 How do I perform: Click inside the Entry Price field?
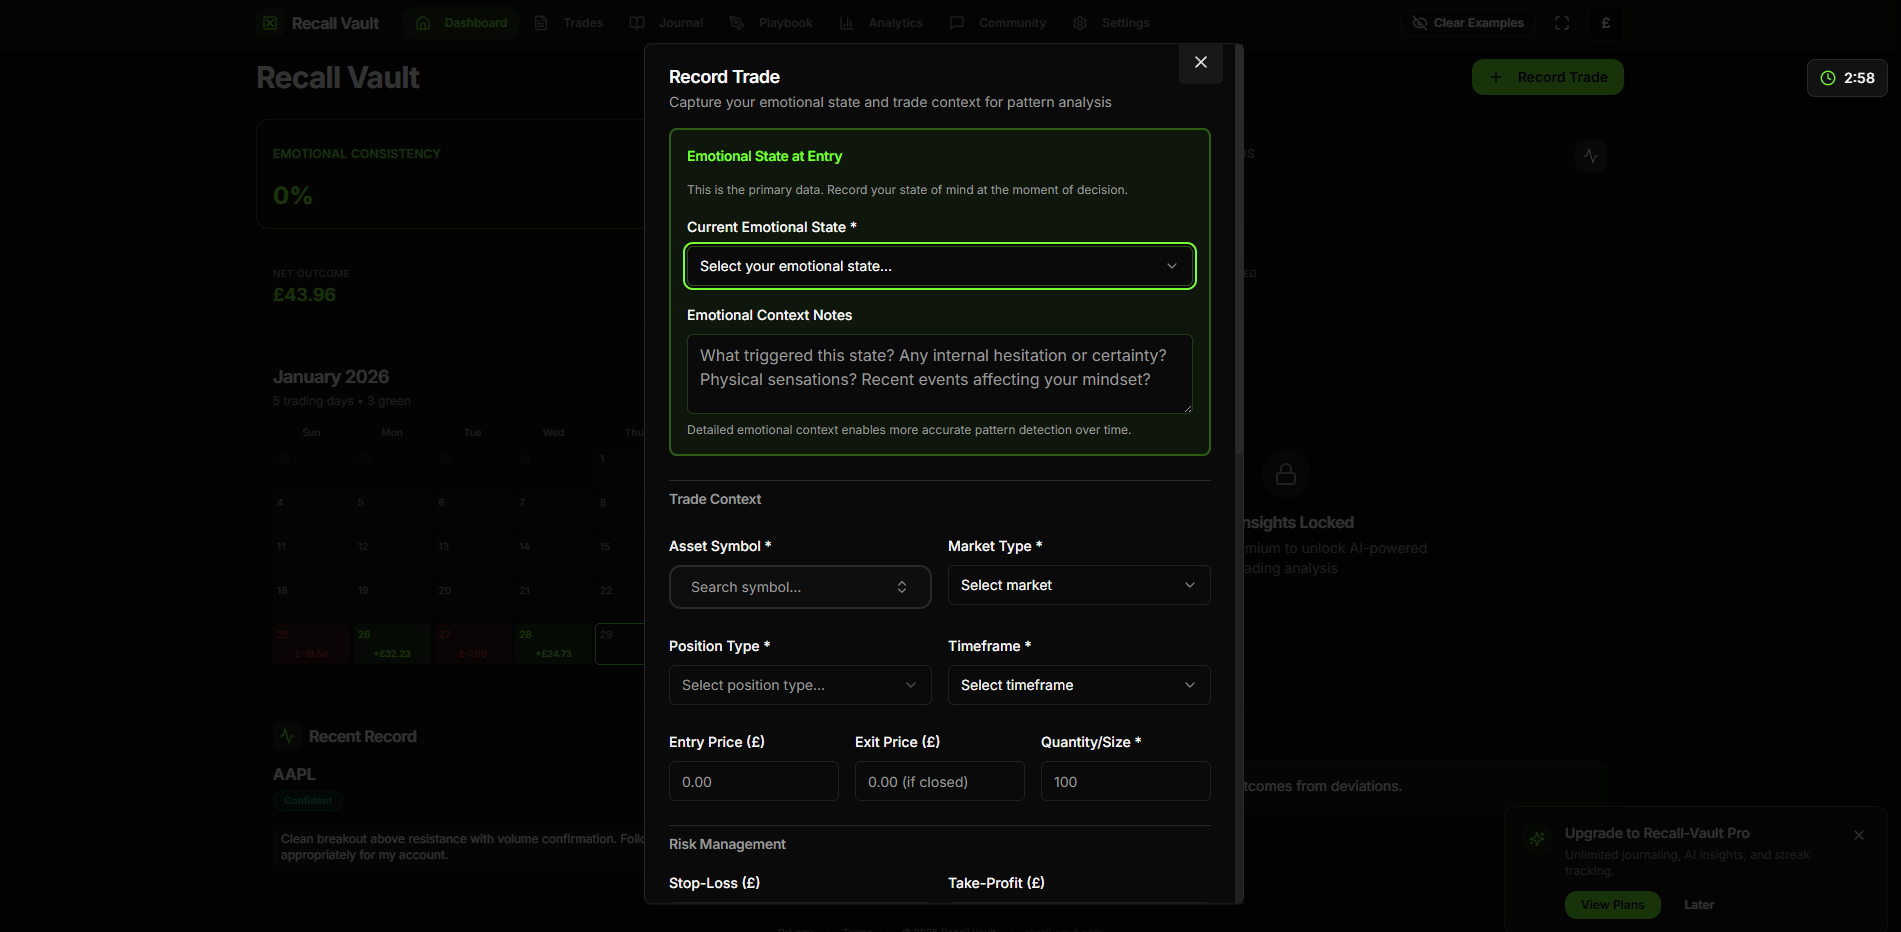point(753,781)
